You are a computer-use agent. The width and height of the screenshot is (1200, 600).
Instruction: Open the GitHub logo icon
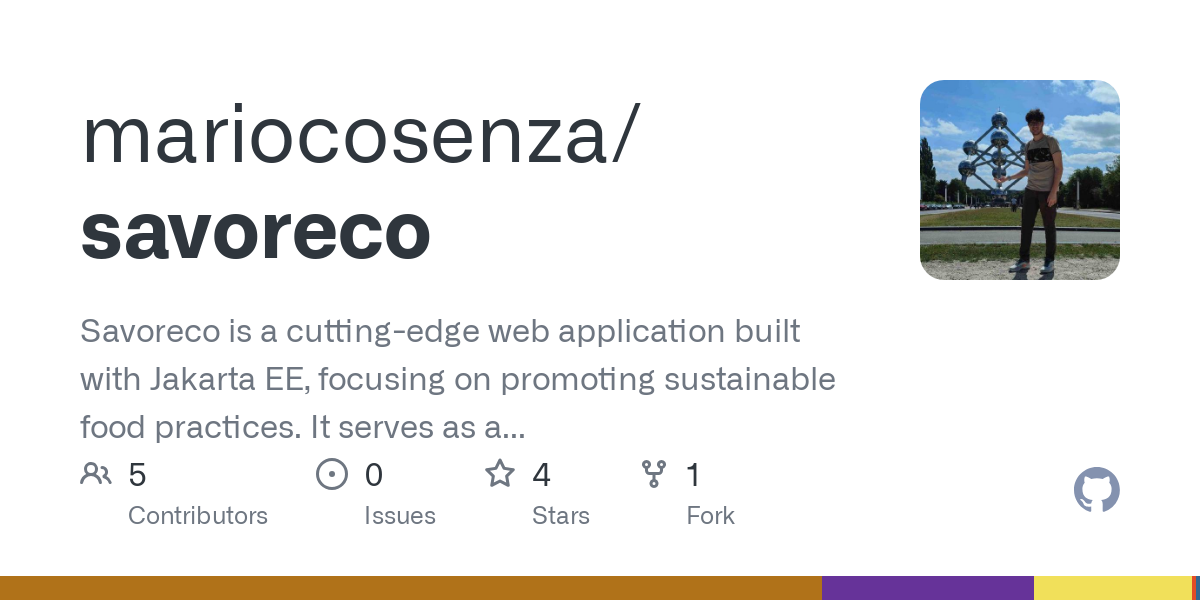click(x=1096, y=491)
